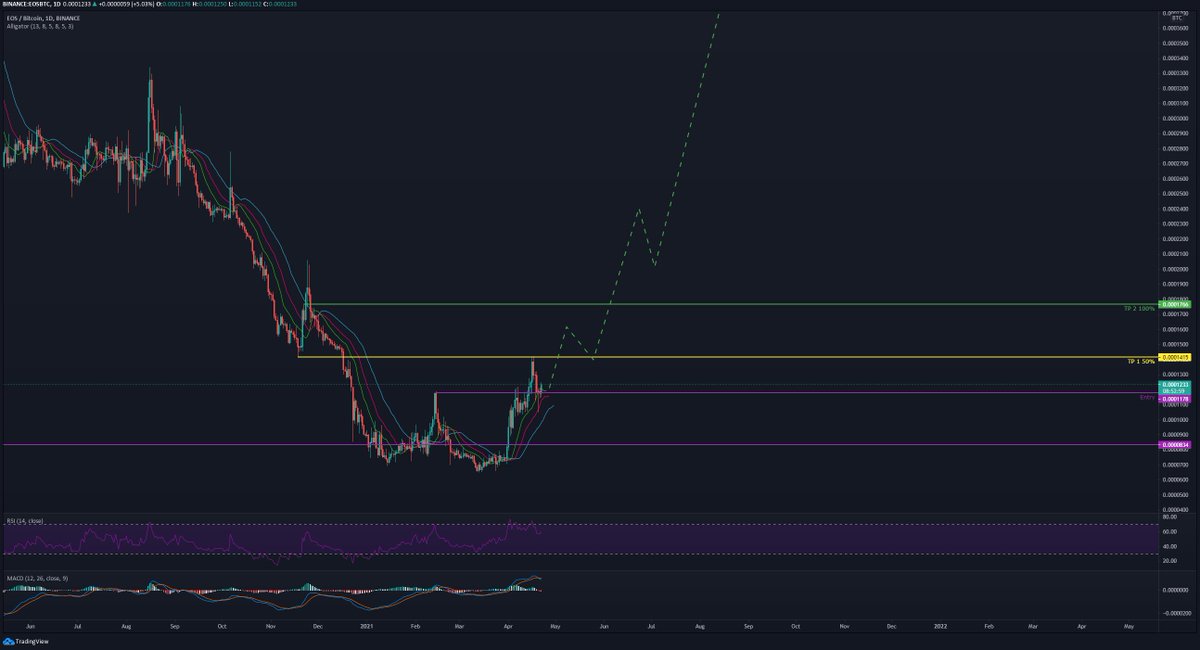Click the Sep label of 2021 on time axis
Image resolution: width=1200 pixels, height=650 pixels.
click(748, 625)
